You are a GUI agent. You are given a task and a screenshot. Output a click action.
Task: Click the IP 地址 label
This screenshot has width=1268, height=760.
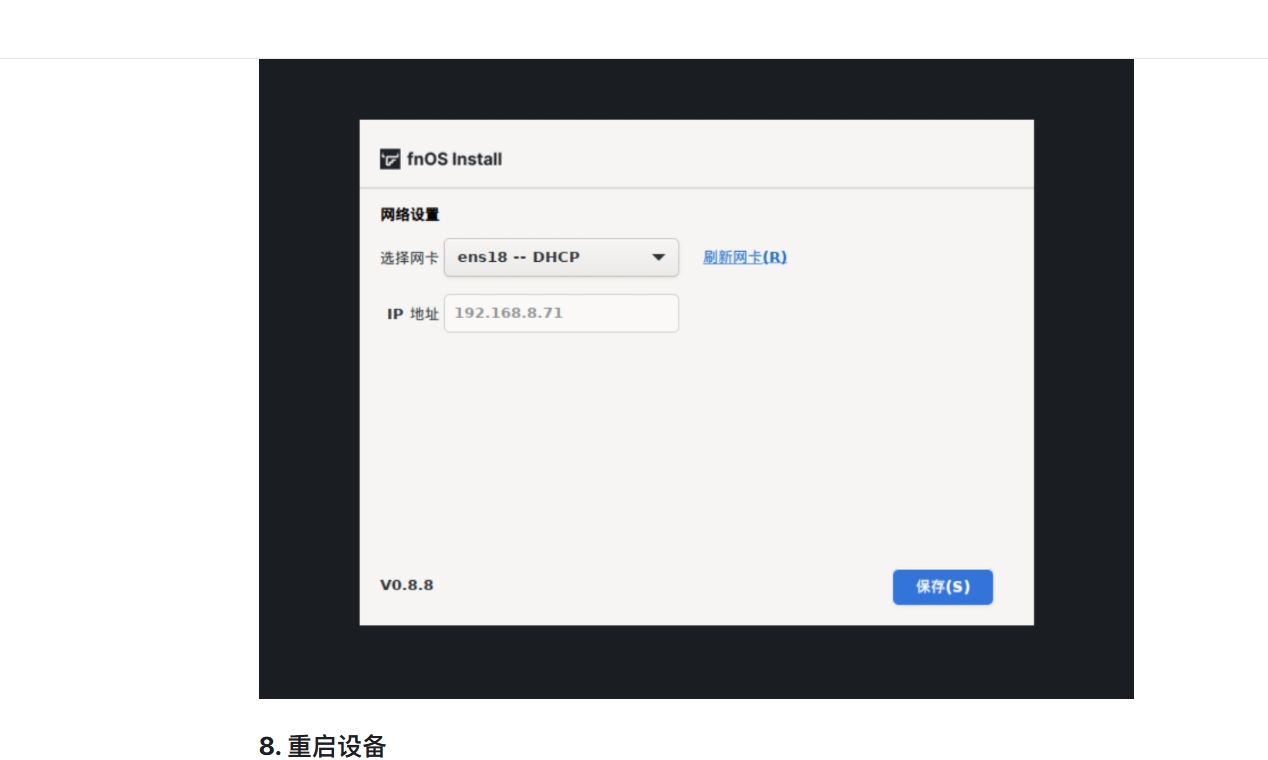tap(413, 314)
